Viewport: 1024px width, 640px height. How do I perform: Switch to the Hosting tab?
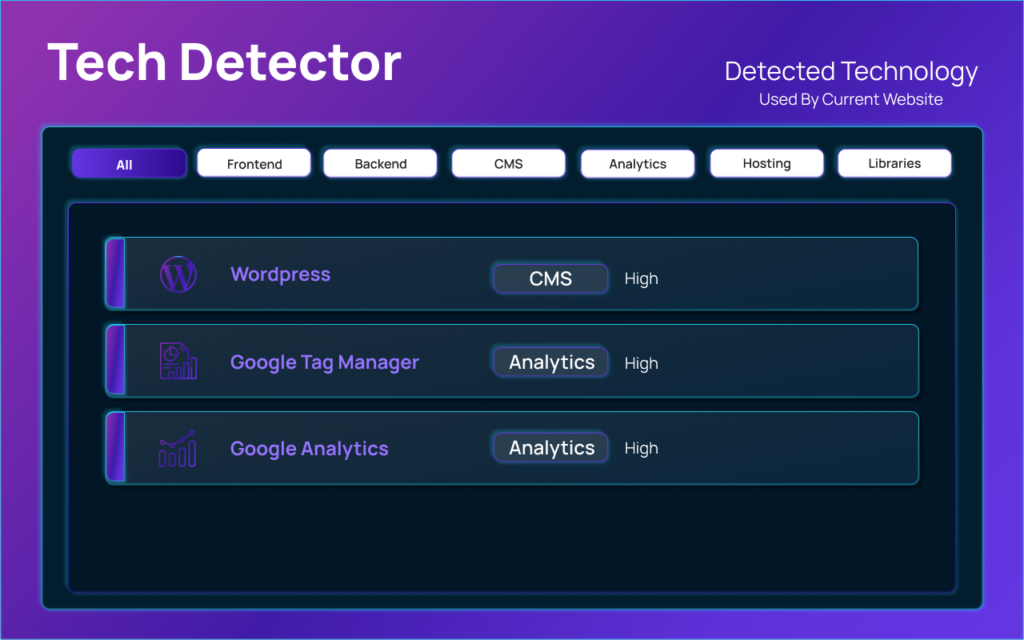(766, 163)
